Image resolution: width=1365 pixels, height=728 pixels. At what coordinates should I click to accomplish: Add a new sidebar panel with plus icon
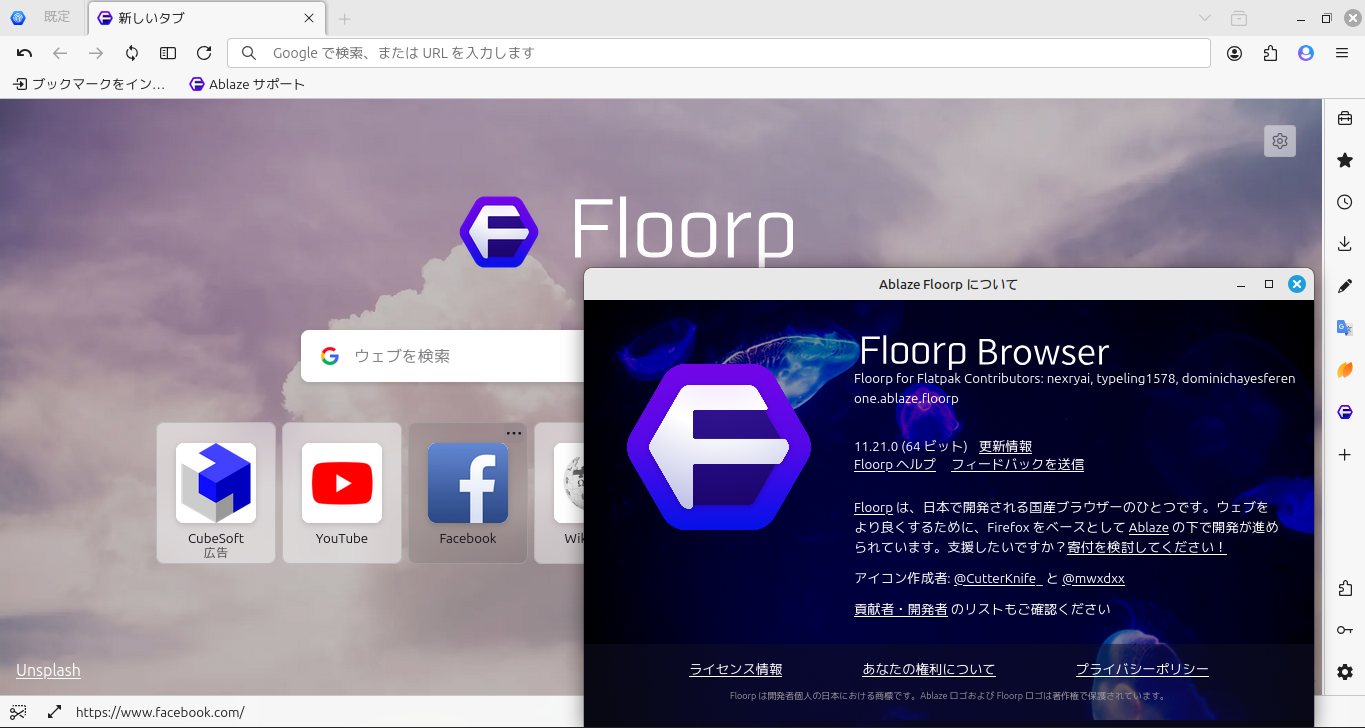click(x=1345, y=454)
